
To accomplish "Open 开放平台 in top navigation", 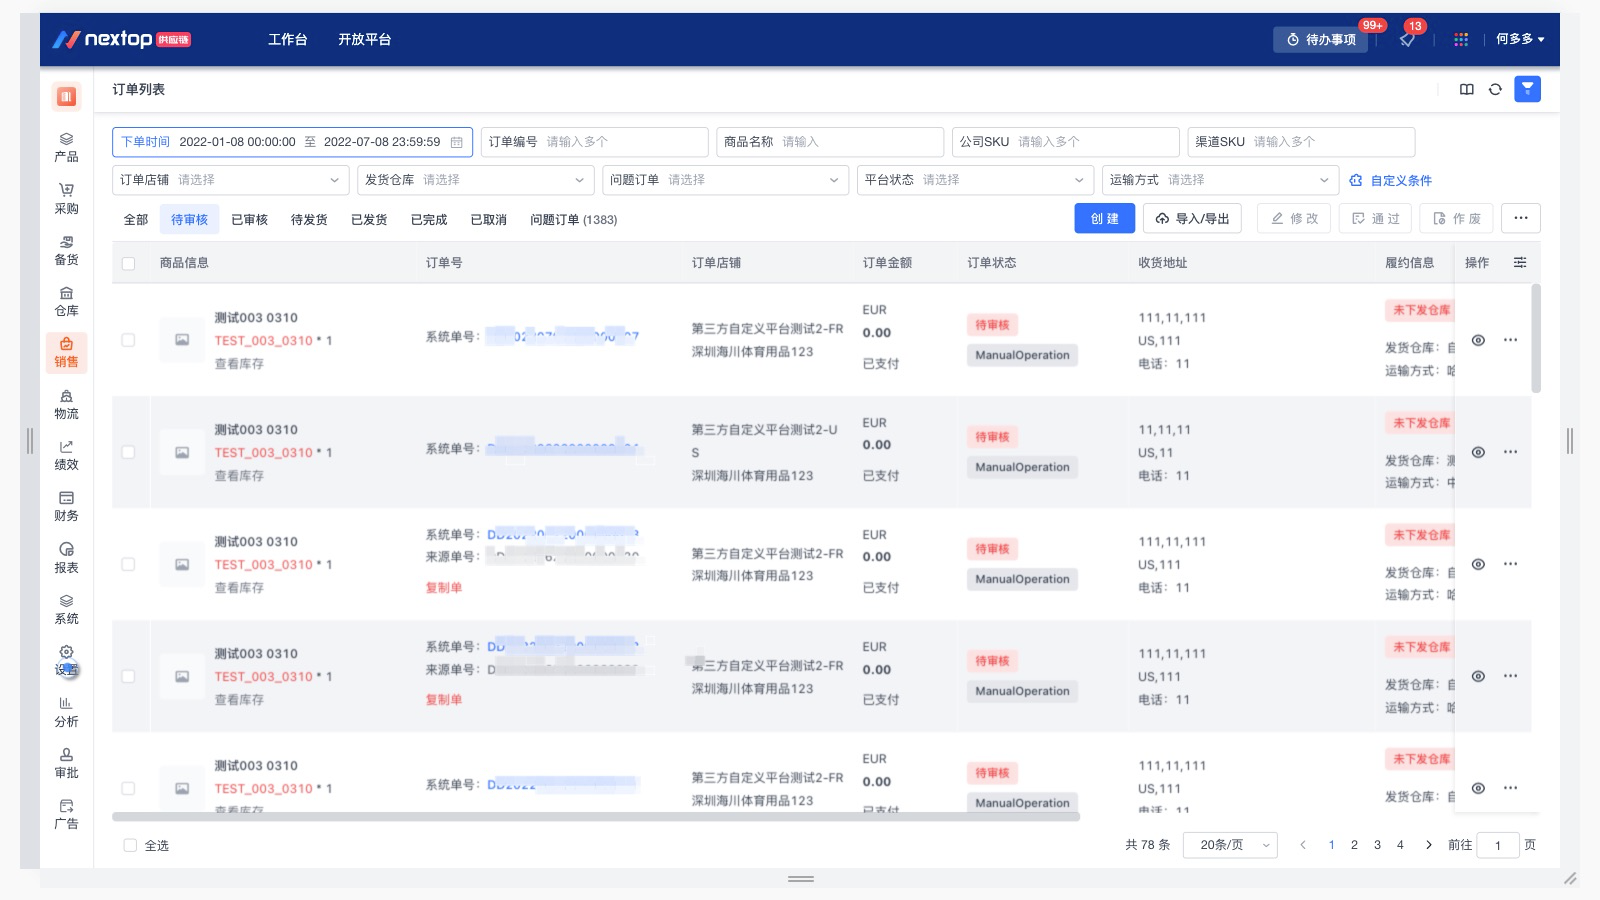I will (x=364, y=39).
